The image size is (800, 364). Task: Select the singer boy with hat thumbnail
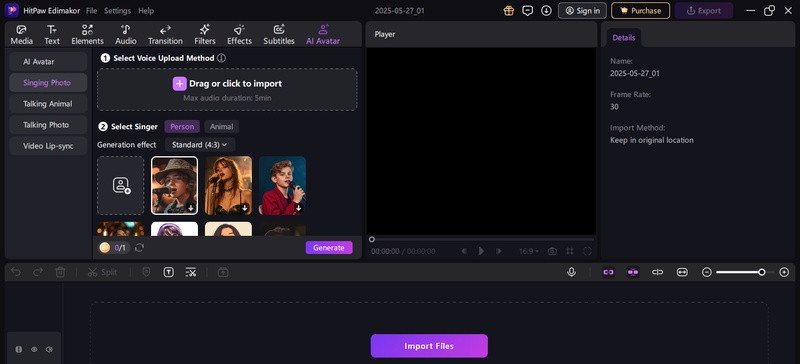click(174, 185)
